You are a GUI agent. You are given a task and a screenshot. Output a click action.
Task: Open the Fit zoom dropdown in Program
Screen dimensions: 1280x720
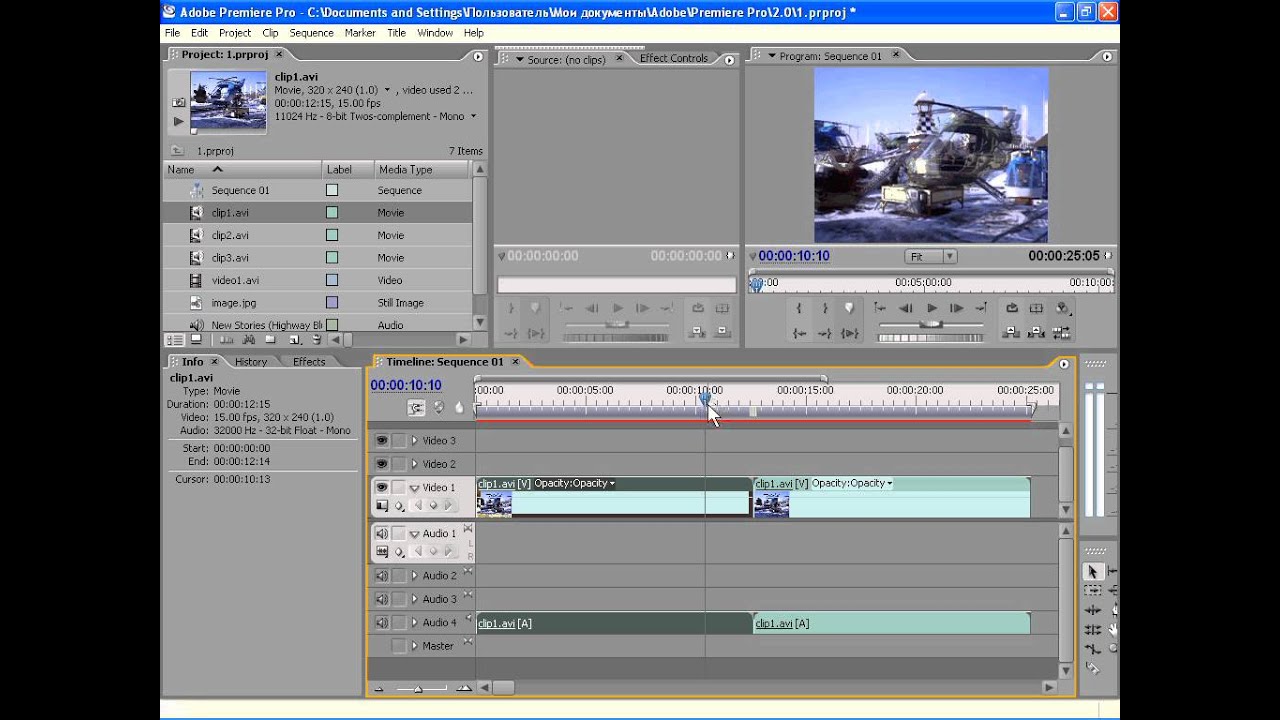point(931,257)
